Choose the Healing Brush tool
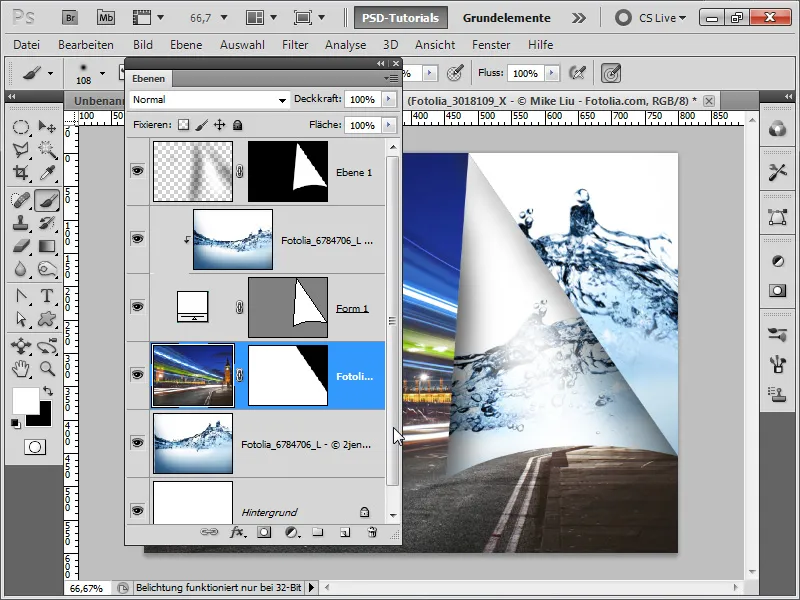The height and width of the screenshot is (600, 800). pyautogui.click(x=21, y=200)
